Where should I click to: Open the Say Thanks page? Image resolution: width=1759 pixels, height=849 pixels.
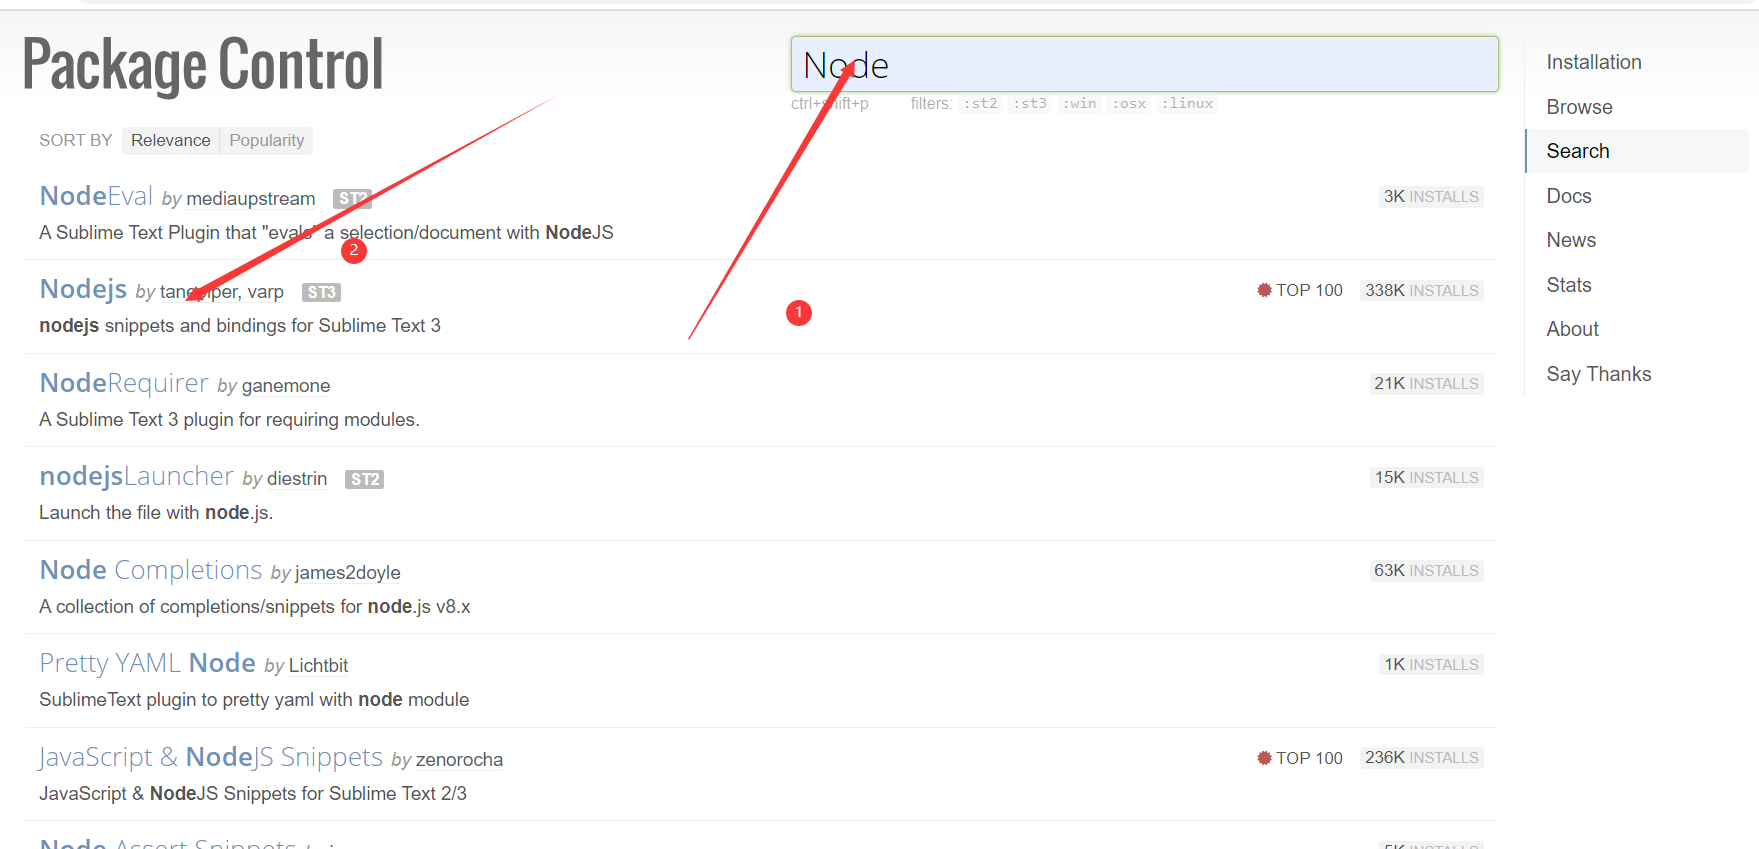(x=1598, y=374)
